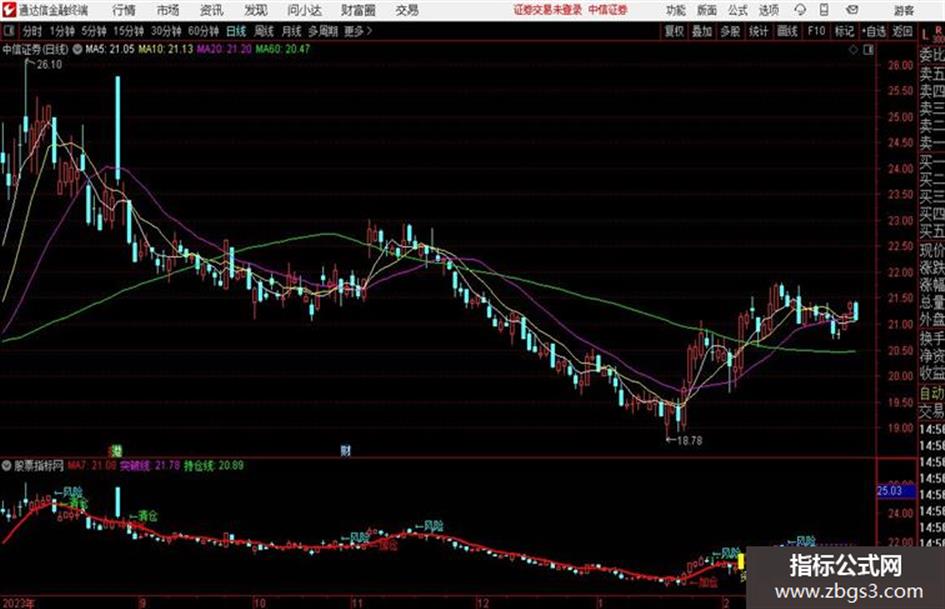Click 证券交易未登录 login text
This screenshot has height=609, width=945.
547,10
